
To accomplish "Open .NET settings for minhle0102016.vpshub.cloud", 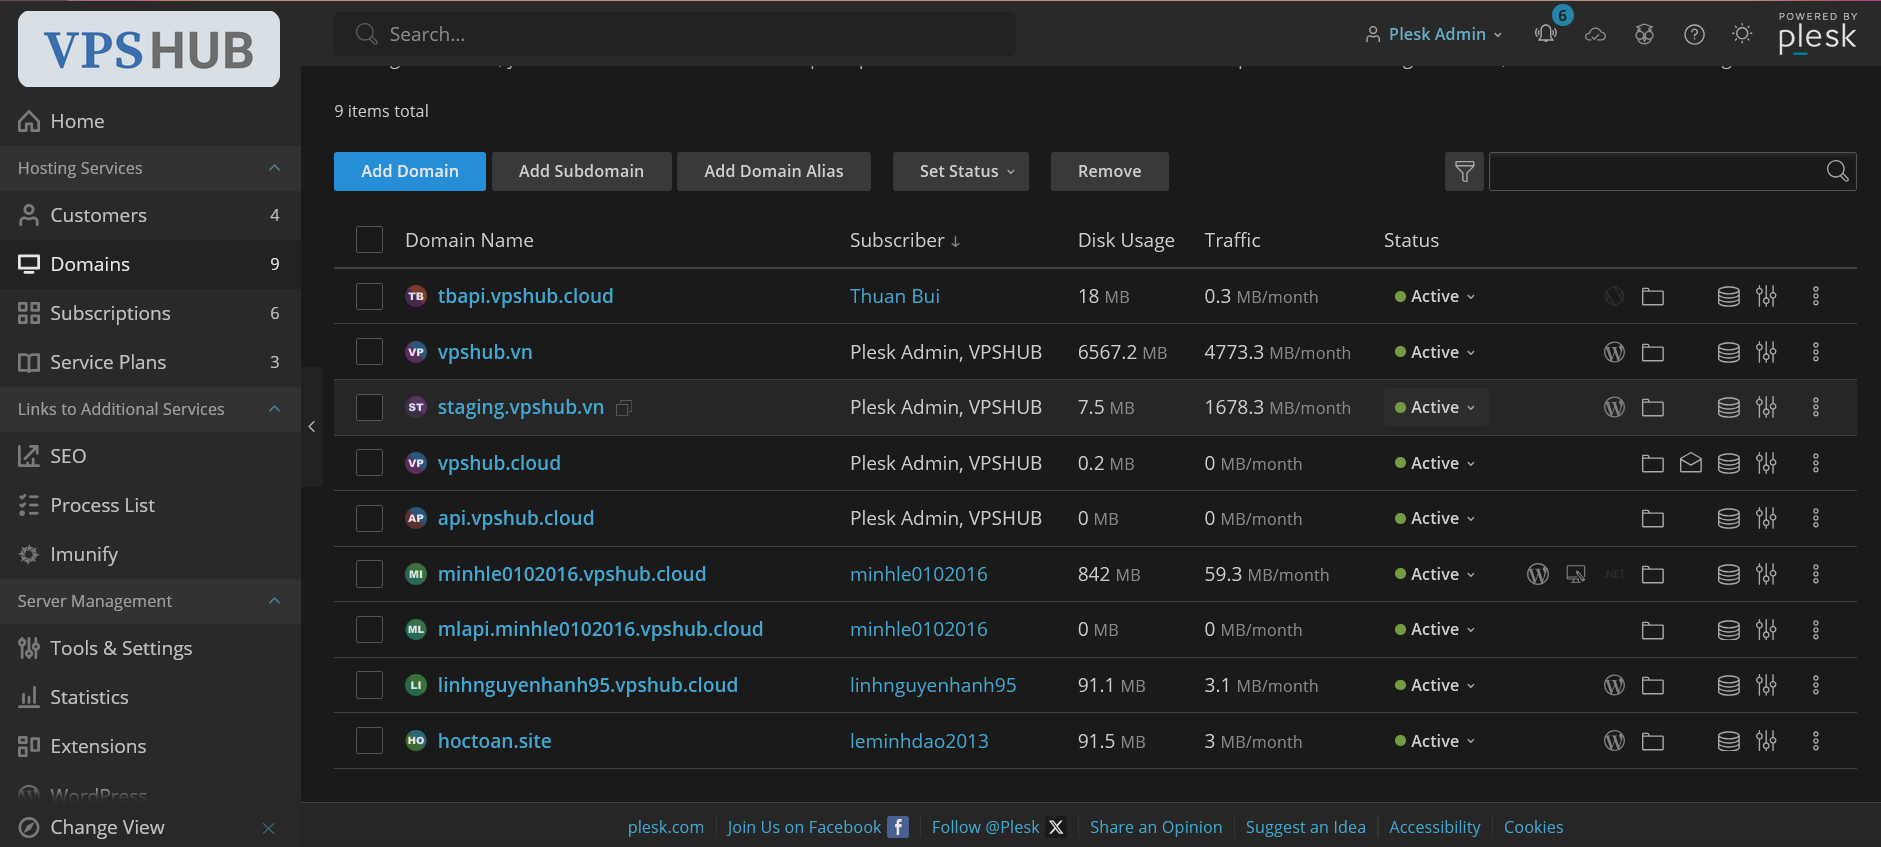I will pyautogui.click(x=1614, y=574).
